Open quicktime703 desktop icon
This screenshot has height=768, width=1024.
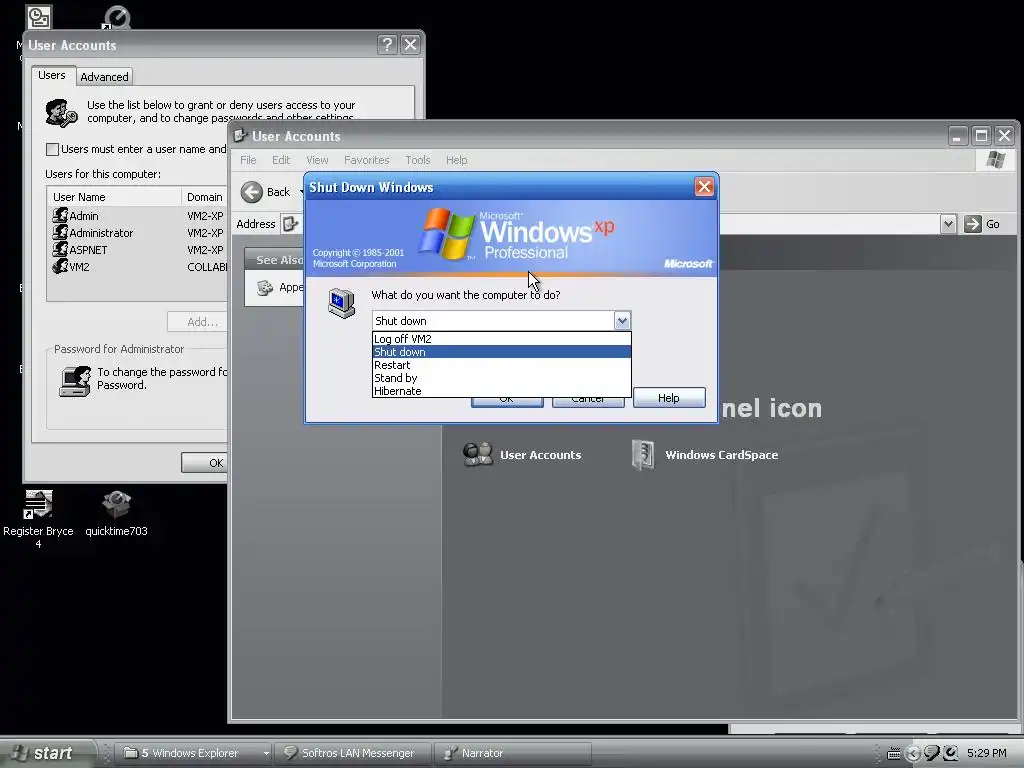click(116, 514)
